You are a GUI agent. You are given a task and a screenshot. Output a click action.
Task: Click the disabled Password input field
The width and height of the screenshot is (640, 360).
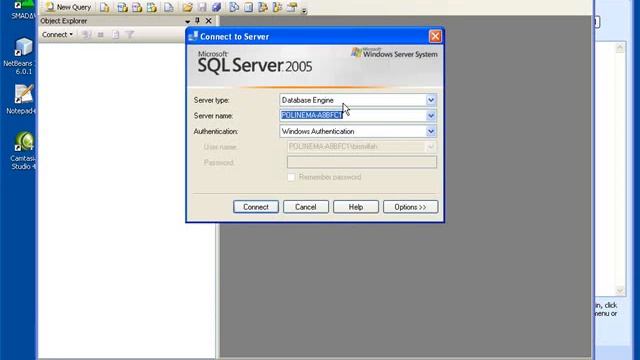point(362,162)
